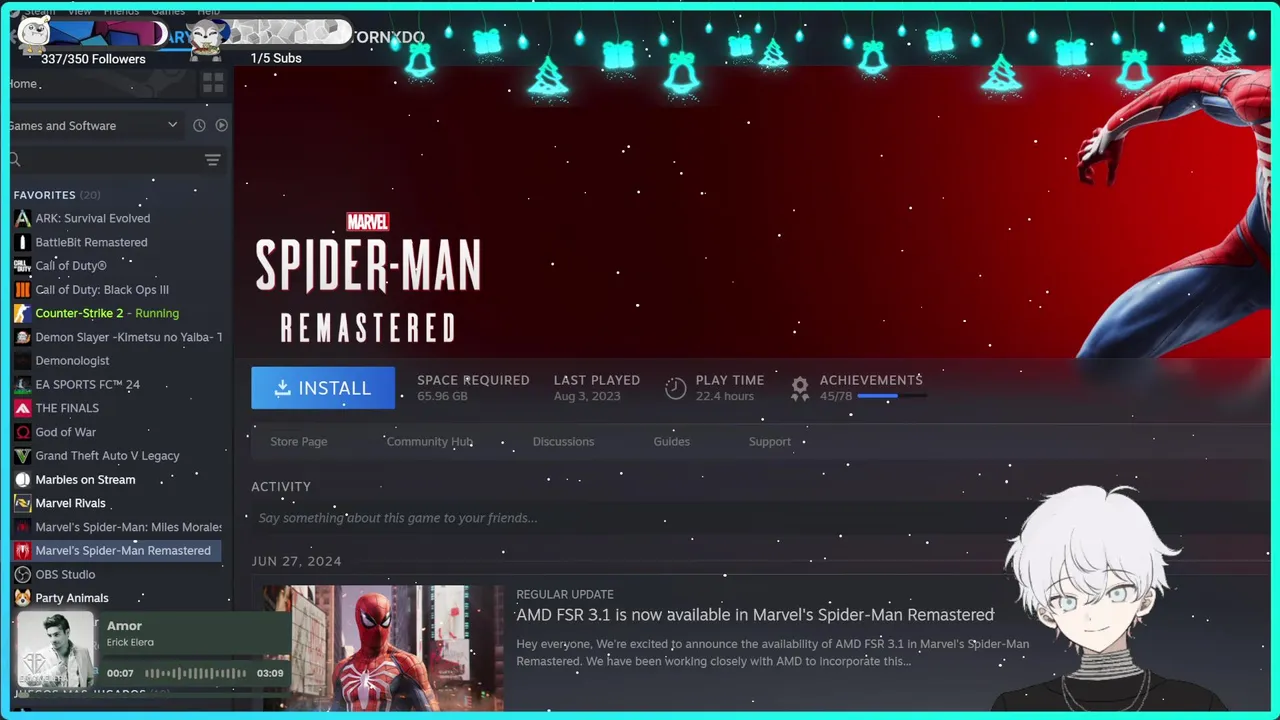Click the 65.96 GB space required value
The height and width of the screenshot is (720, 1280).
[442, 396]
